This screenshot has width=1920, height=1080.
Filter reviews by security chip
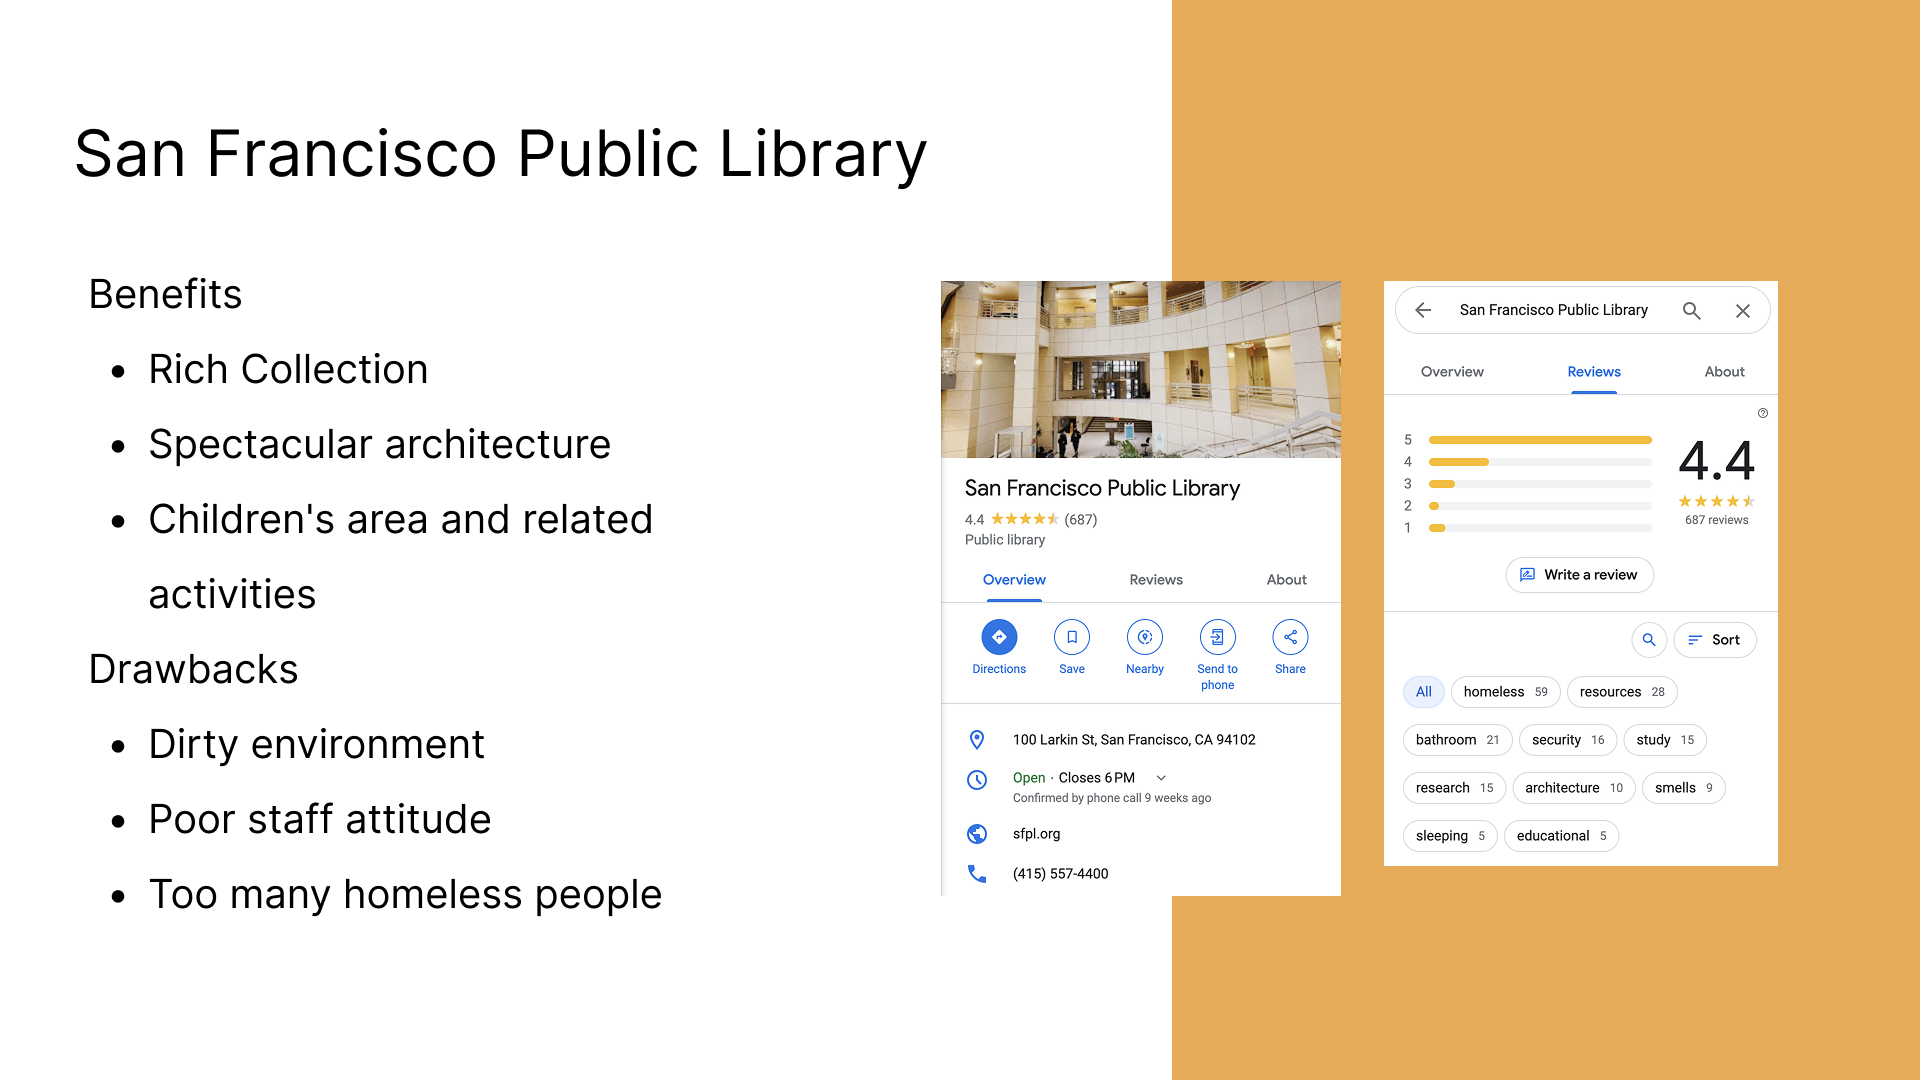click(1568, 740)
